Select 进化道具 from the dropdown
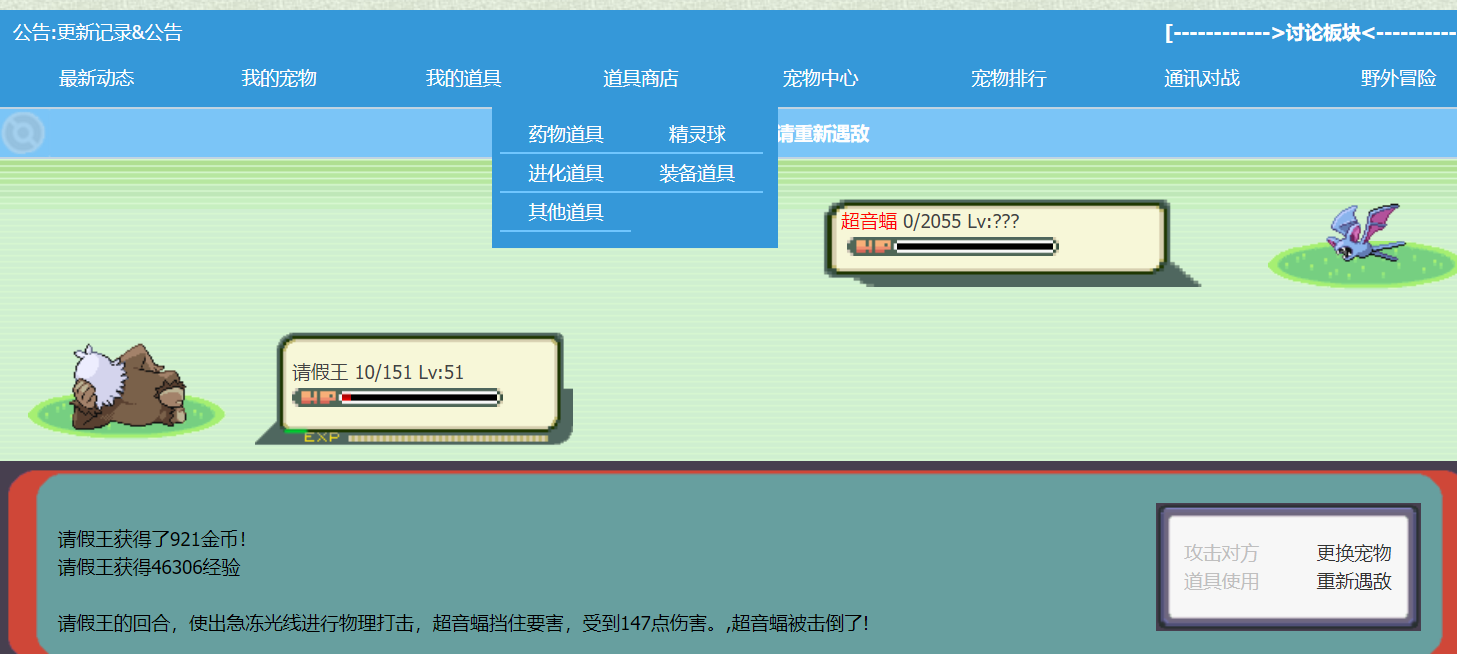1457x654 pixels. point(566,173)
